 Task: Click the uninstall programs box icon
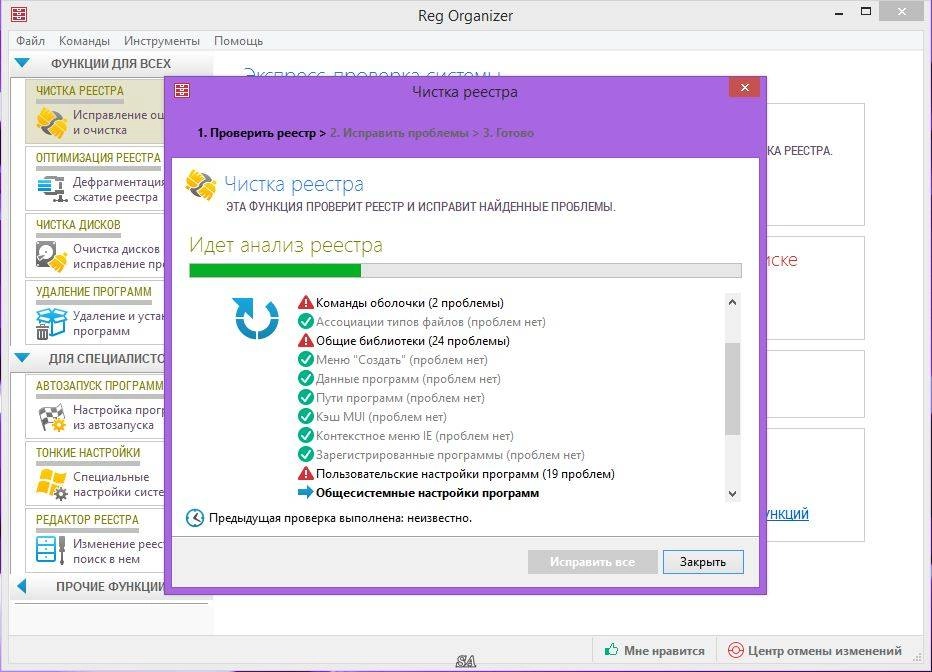(52, 323)
